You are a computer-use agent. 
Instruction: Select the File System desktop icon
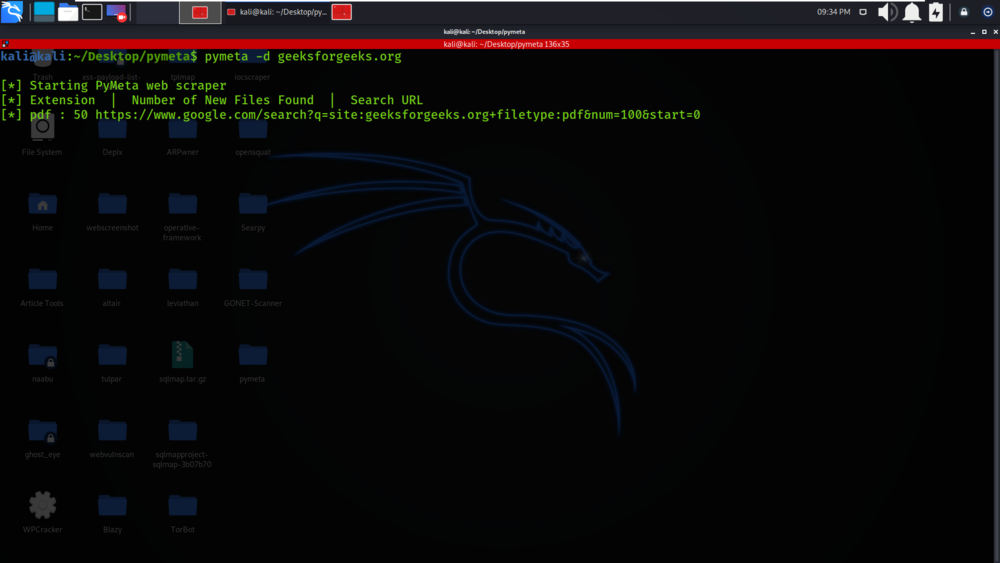[x=42, y=135]
